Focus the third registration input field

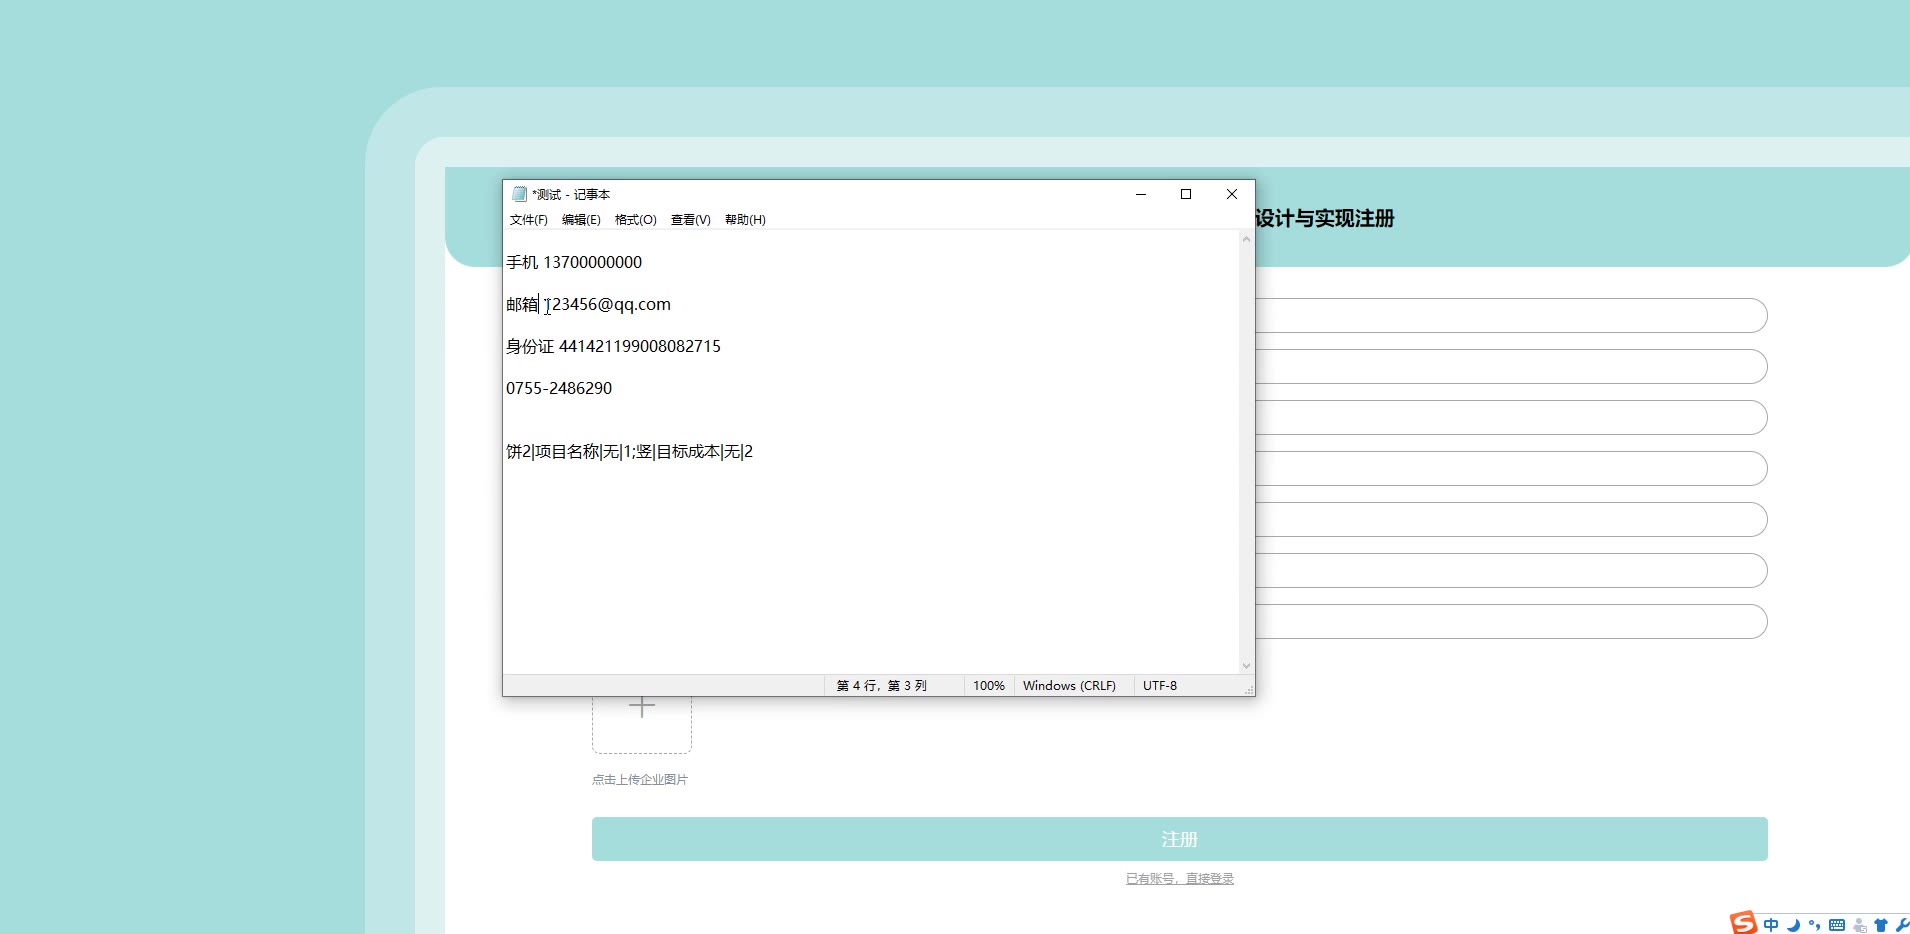tap(1511, 417)
